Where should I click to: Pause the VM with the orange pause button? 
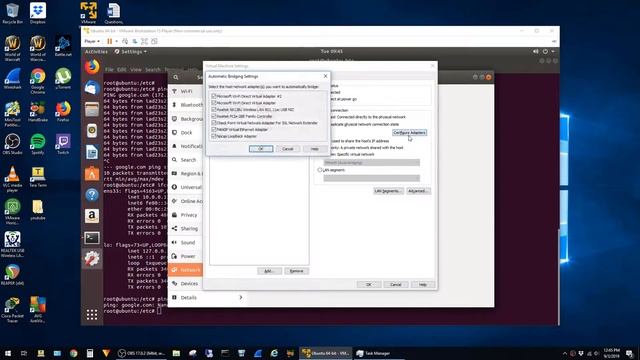tap(109, 41)
